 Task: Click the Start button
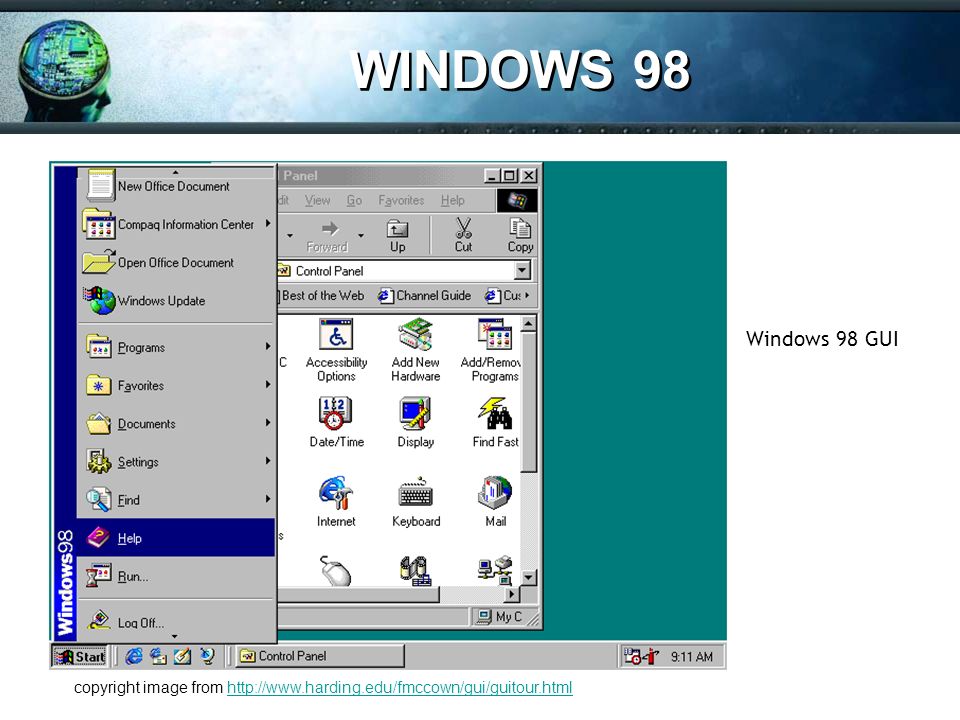pyautogui.click(x=80, y=656)
